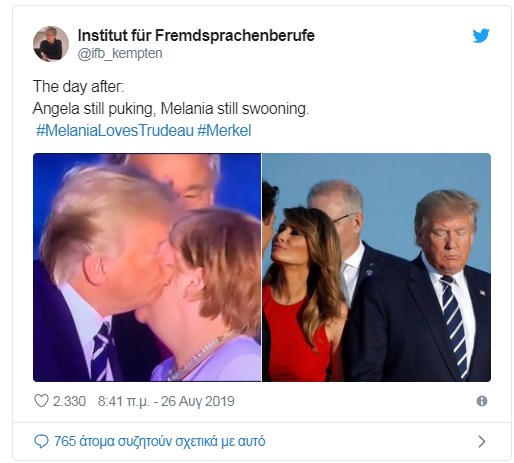Open the Institut für Fremdsprachenberufe profile name
Screen dimensions: 514x463
point(196,35)
